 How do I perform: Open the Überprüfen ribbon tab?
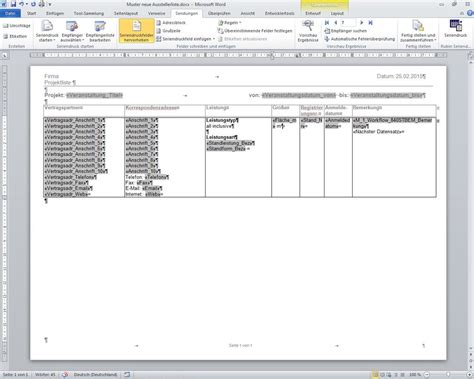tap(219, 13)
